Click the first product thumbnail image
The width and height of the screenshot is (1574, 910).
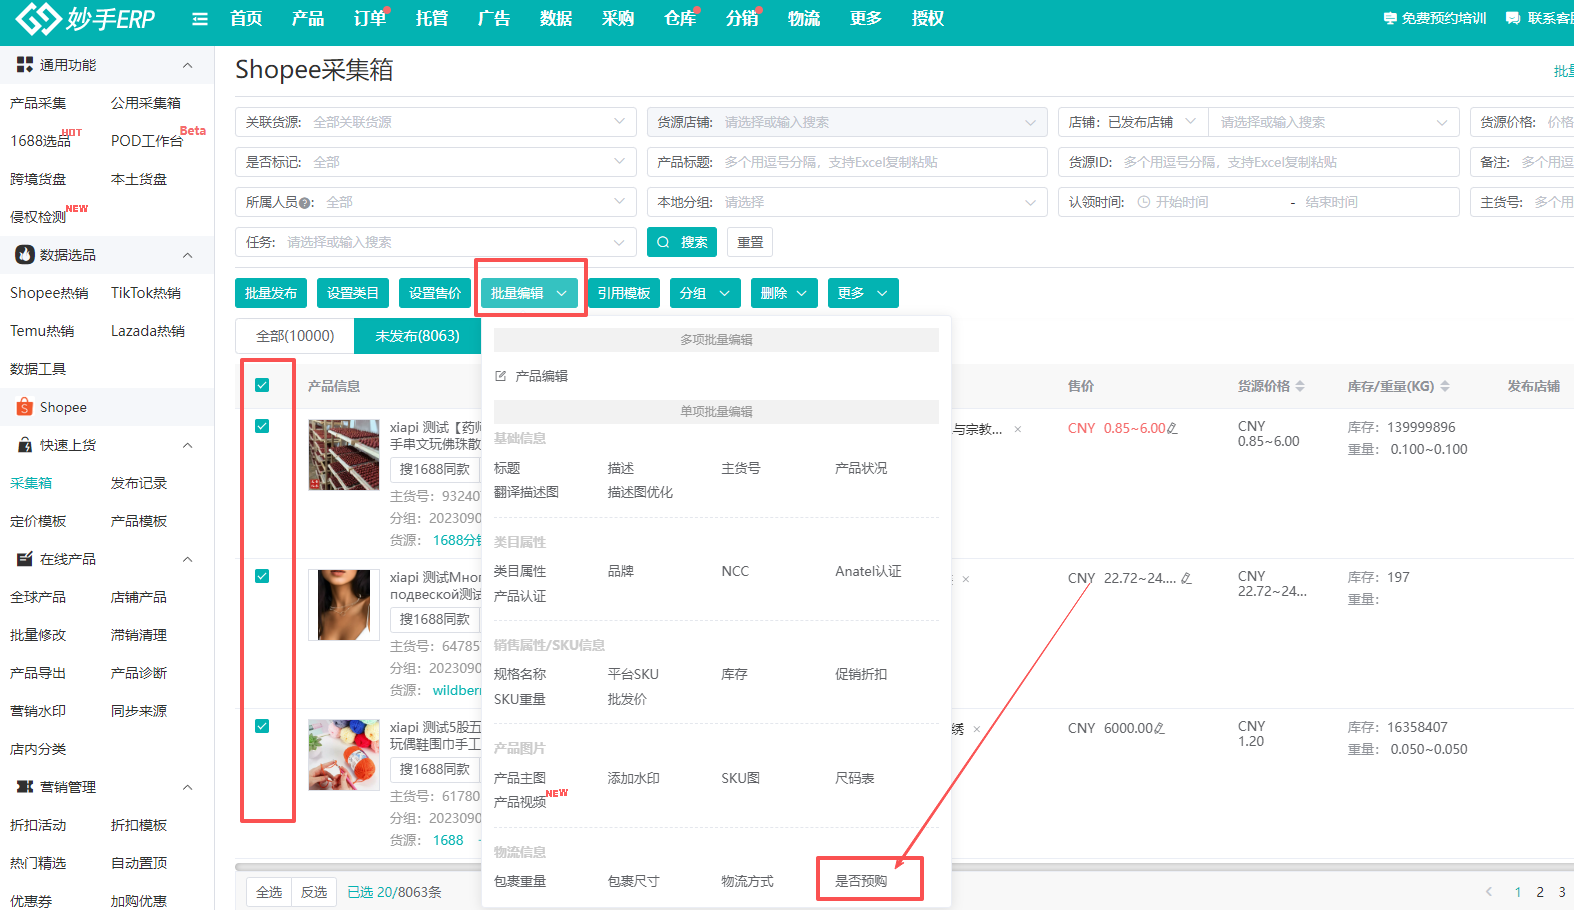pyautogui.click(x=344, y=455)
